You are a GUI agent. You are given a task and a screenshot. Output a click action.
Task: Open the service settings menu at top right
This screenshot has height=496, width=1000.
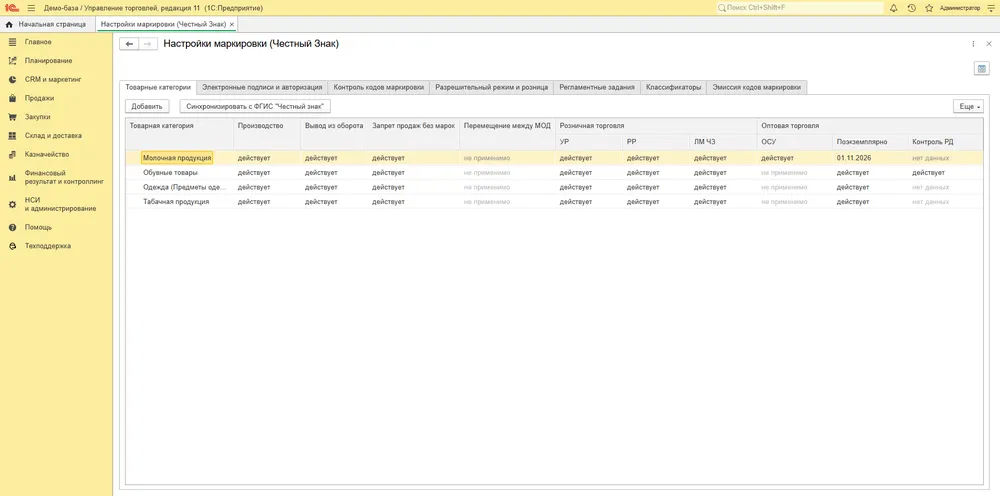[990, 8]
